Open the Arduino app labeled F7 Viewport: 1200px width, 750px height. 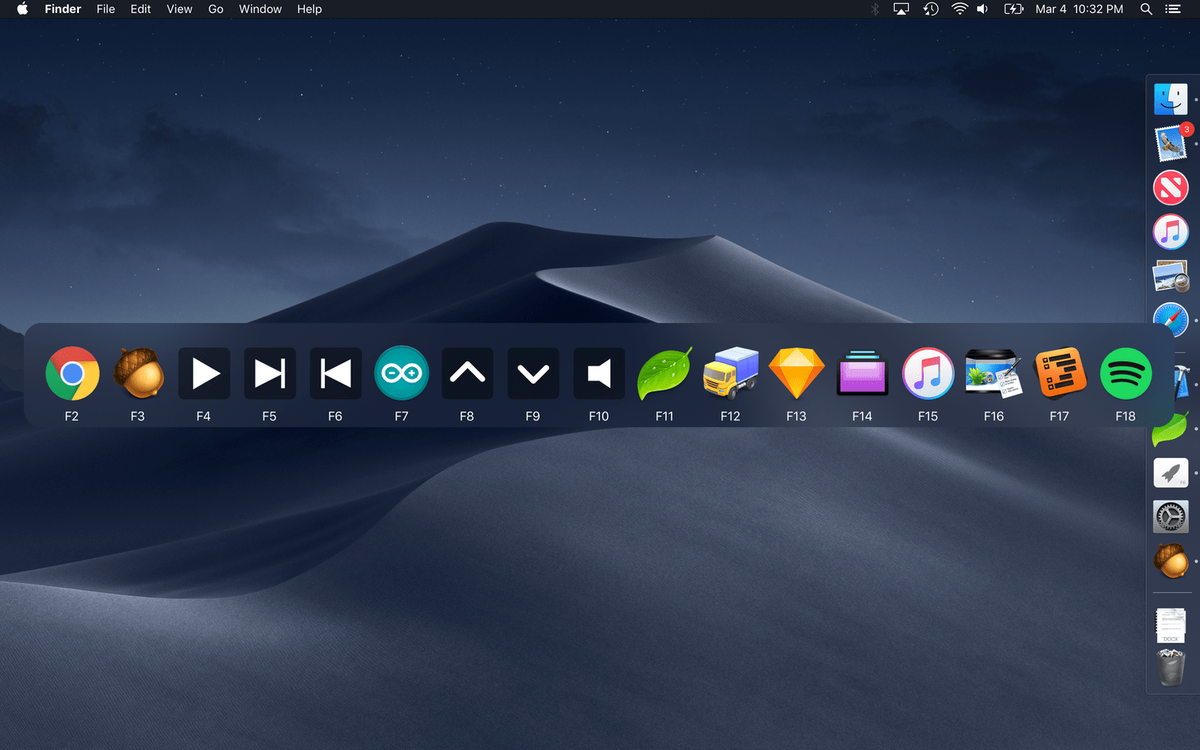tap(401, 373)
